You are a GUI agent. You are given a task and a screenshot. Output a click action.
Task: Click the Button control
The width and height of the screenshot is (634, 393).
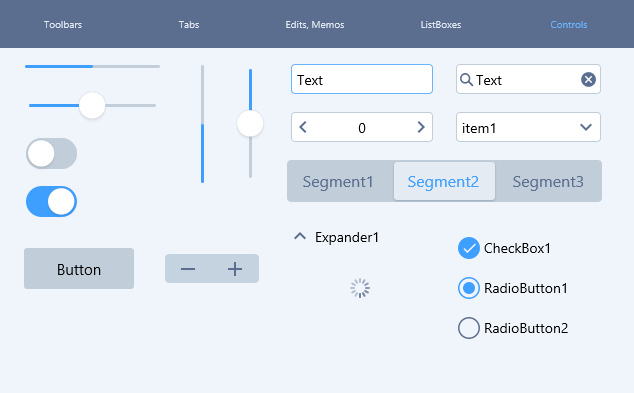coord(79,269)
